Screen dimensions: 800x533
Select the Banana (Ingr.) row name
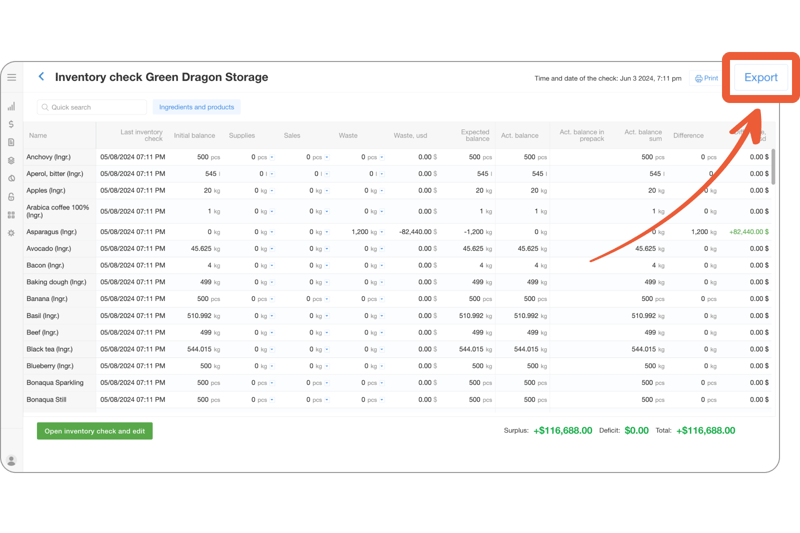(x=47, y=299)
